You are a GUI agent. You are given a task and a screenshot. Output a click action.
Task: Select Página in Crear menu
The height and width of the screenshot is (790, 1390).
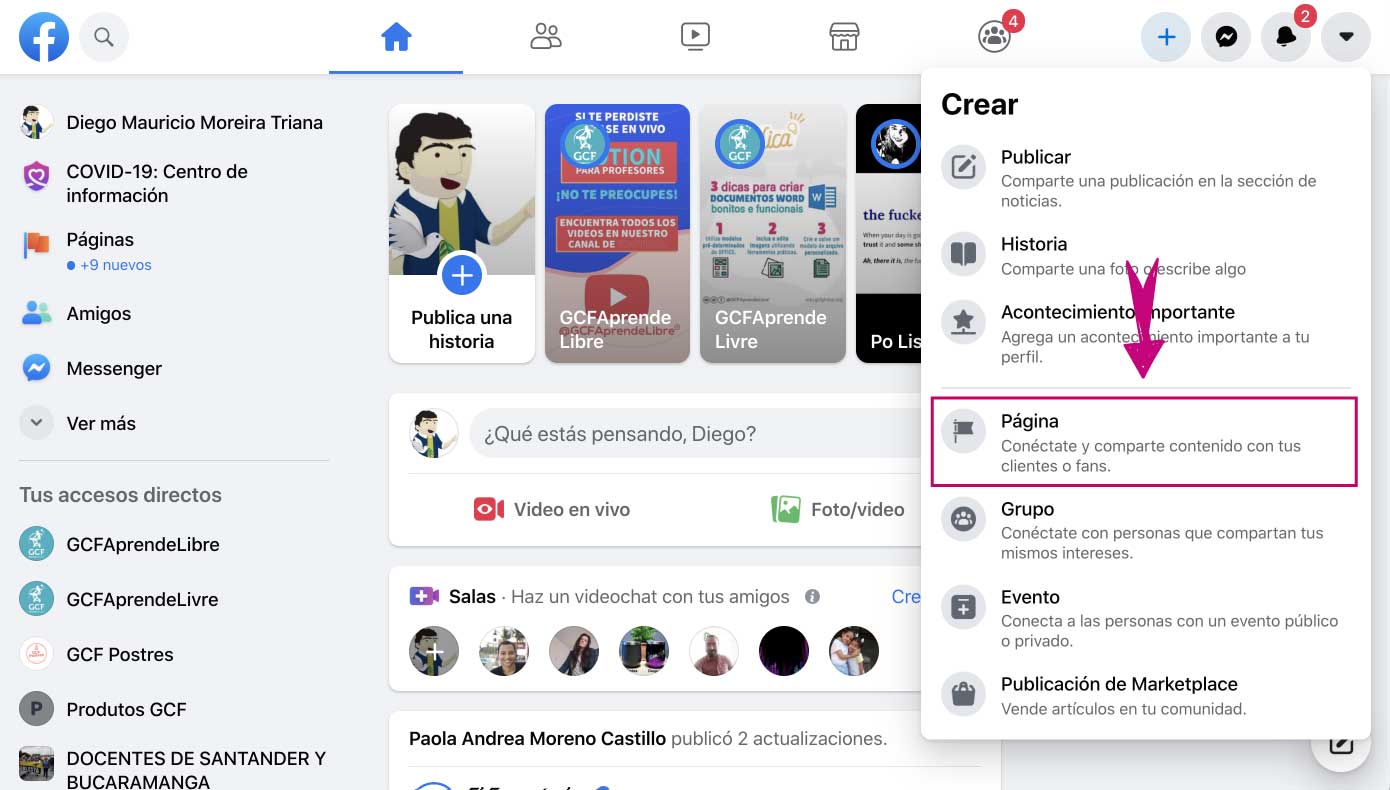click(1145, 442)
